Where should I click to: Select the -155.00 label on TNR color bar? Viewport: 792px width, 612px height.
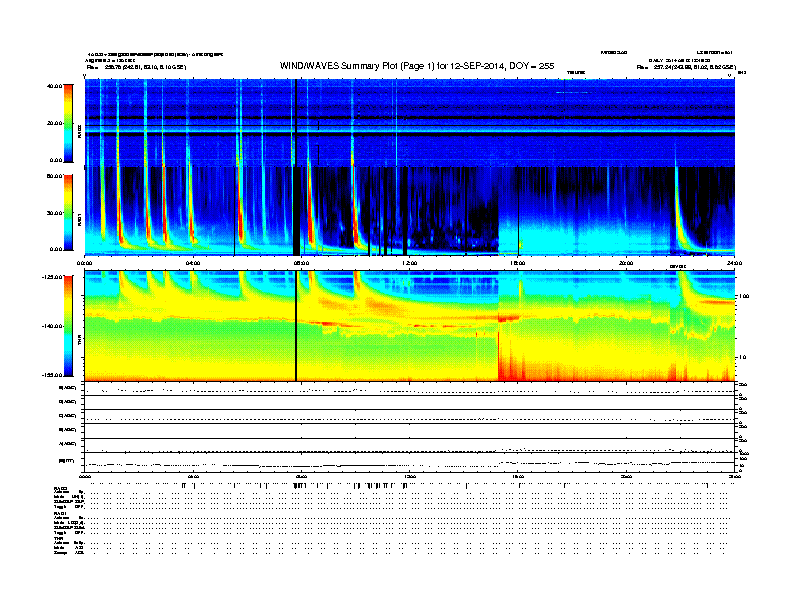point(53,375)
